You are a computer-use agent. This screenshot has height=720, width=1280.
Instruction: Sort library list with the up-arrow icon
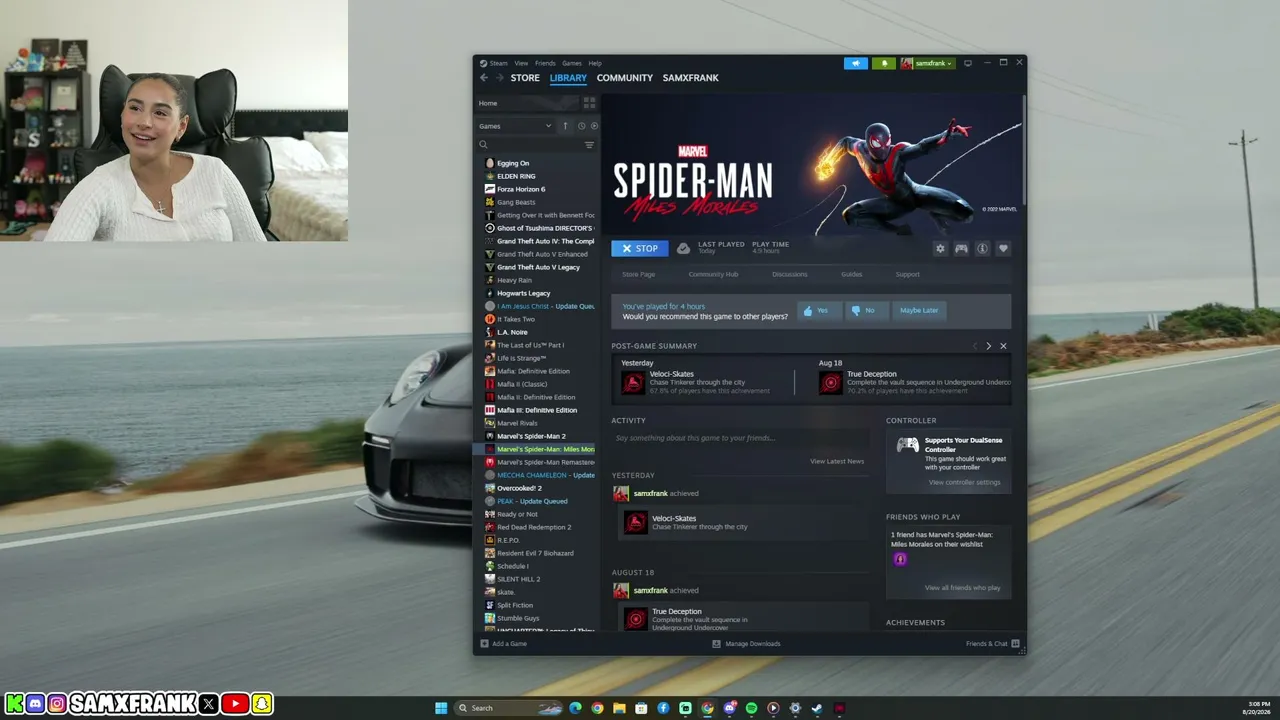click(x=565, y=126)
